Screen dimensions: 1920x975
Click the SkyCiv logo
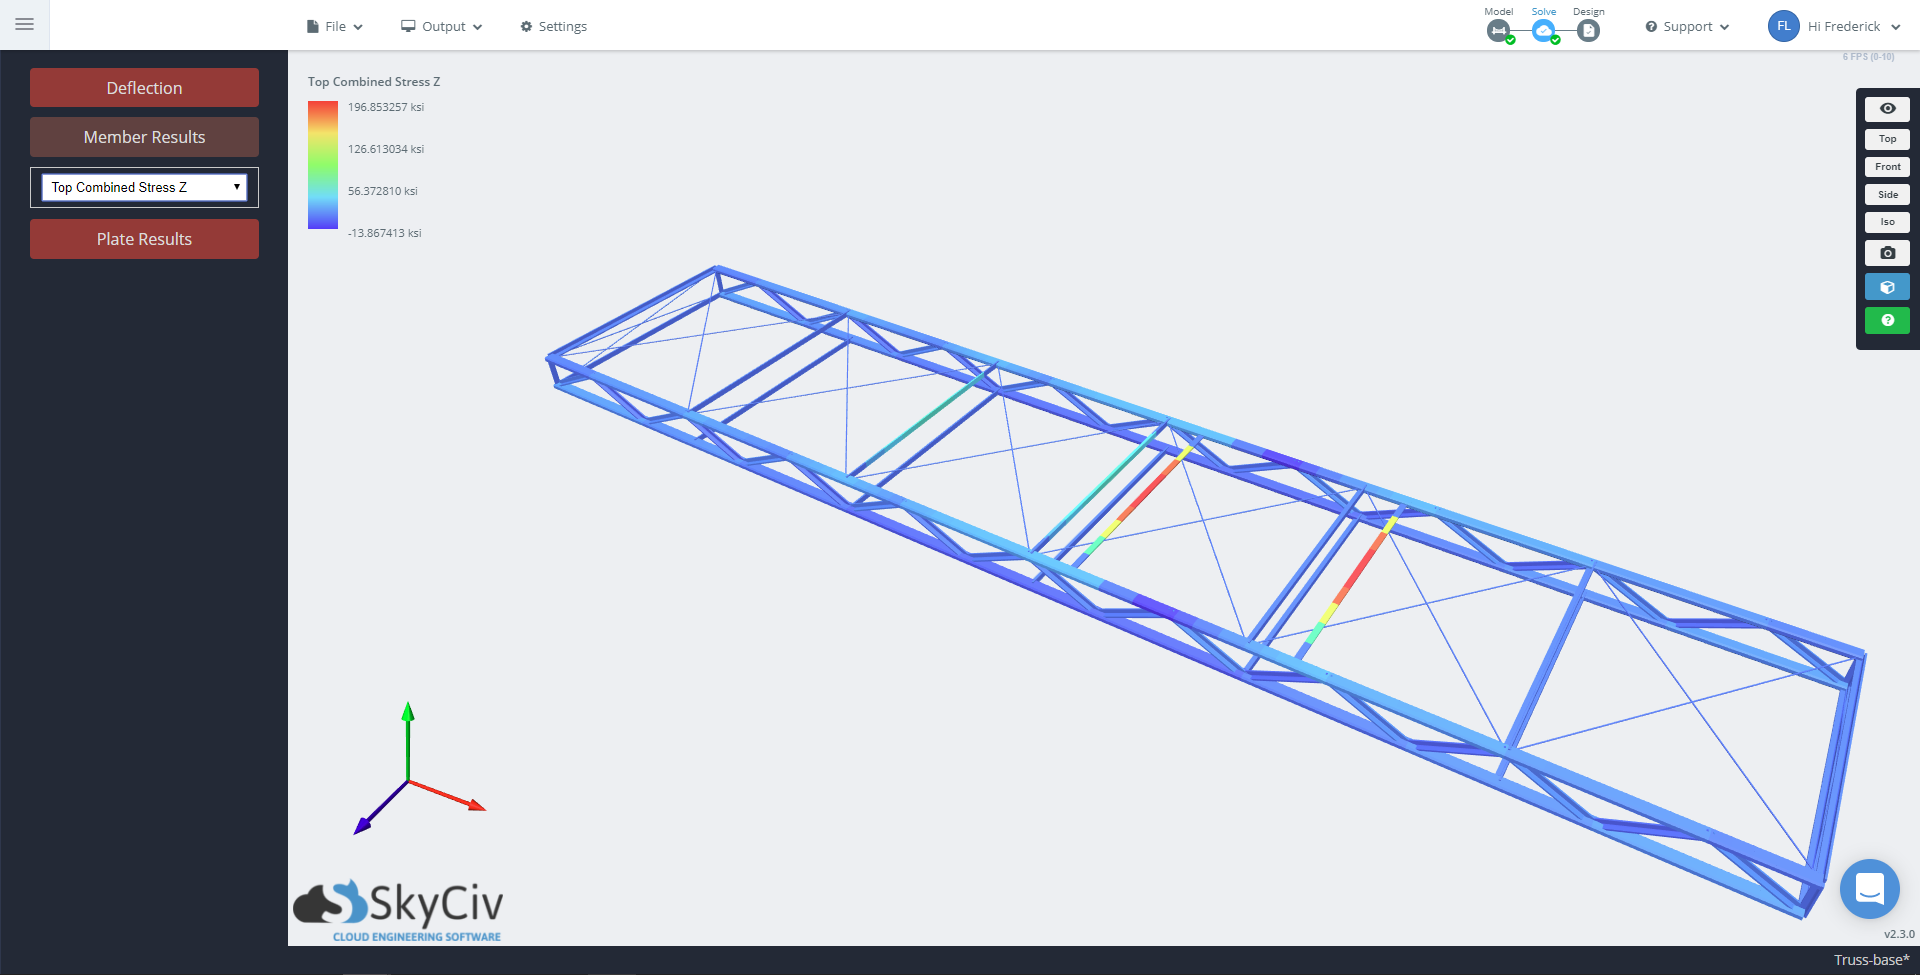tap(396, 903)
